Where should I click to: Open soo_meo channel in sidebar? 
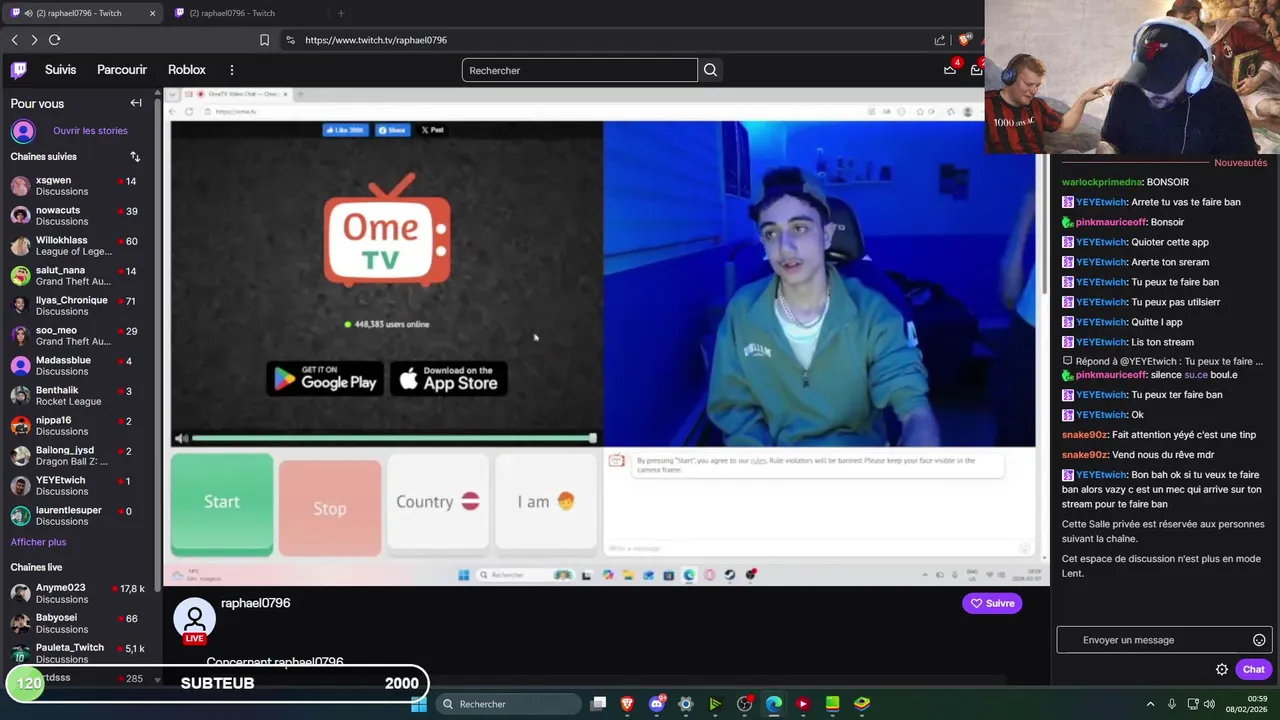click(77, 336)
